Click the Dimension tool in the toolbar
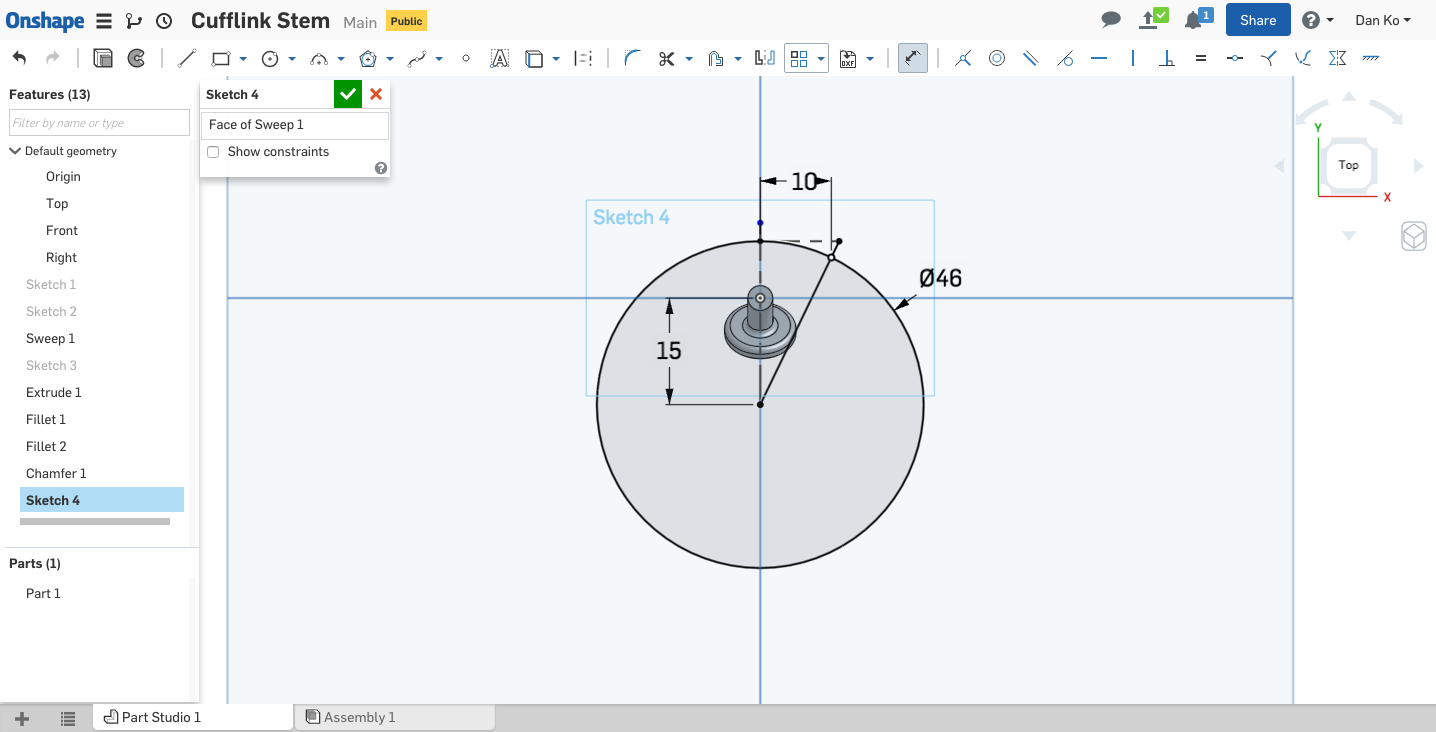The height and width of the screenshot is (732, 1436). [912, 59]
